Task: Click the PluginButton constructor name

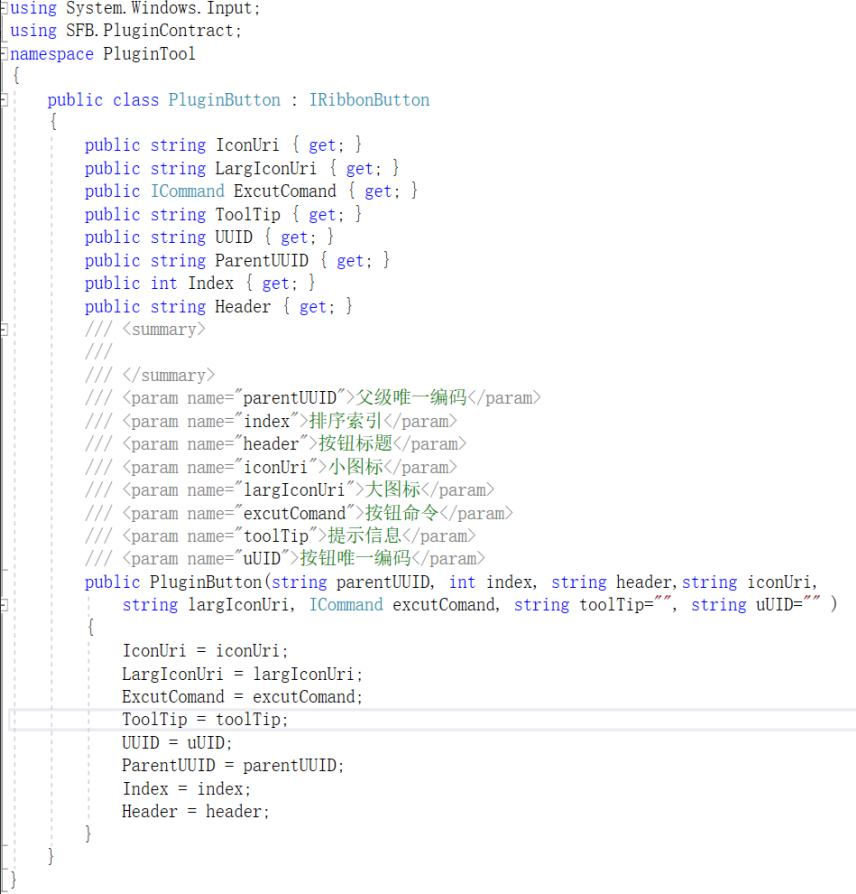Action: (205, 582)
